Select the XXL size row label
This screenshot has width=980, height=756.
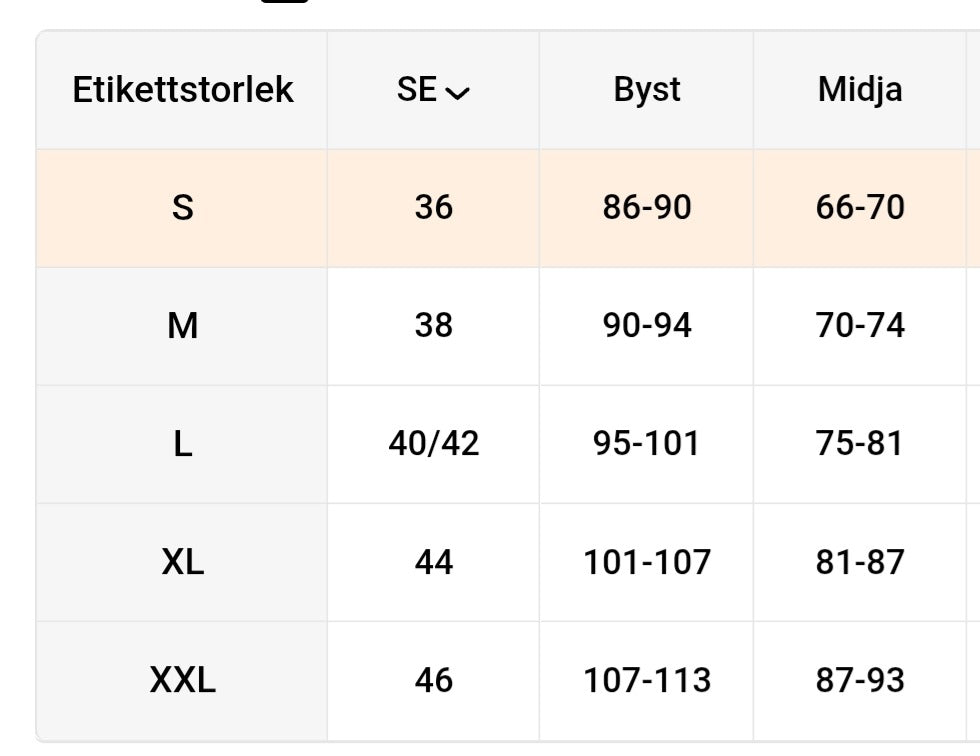tap(182, 681)
